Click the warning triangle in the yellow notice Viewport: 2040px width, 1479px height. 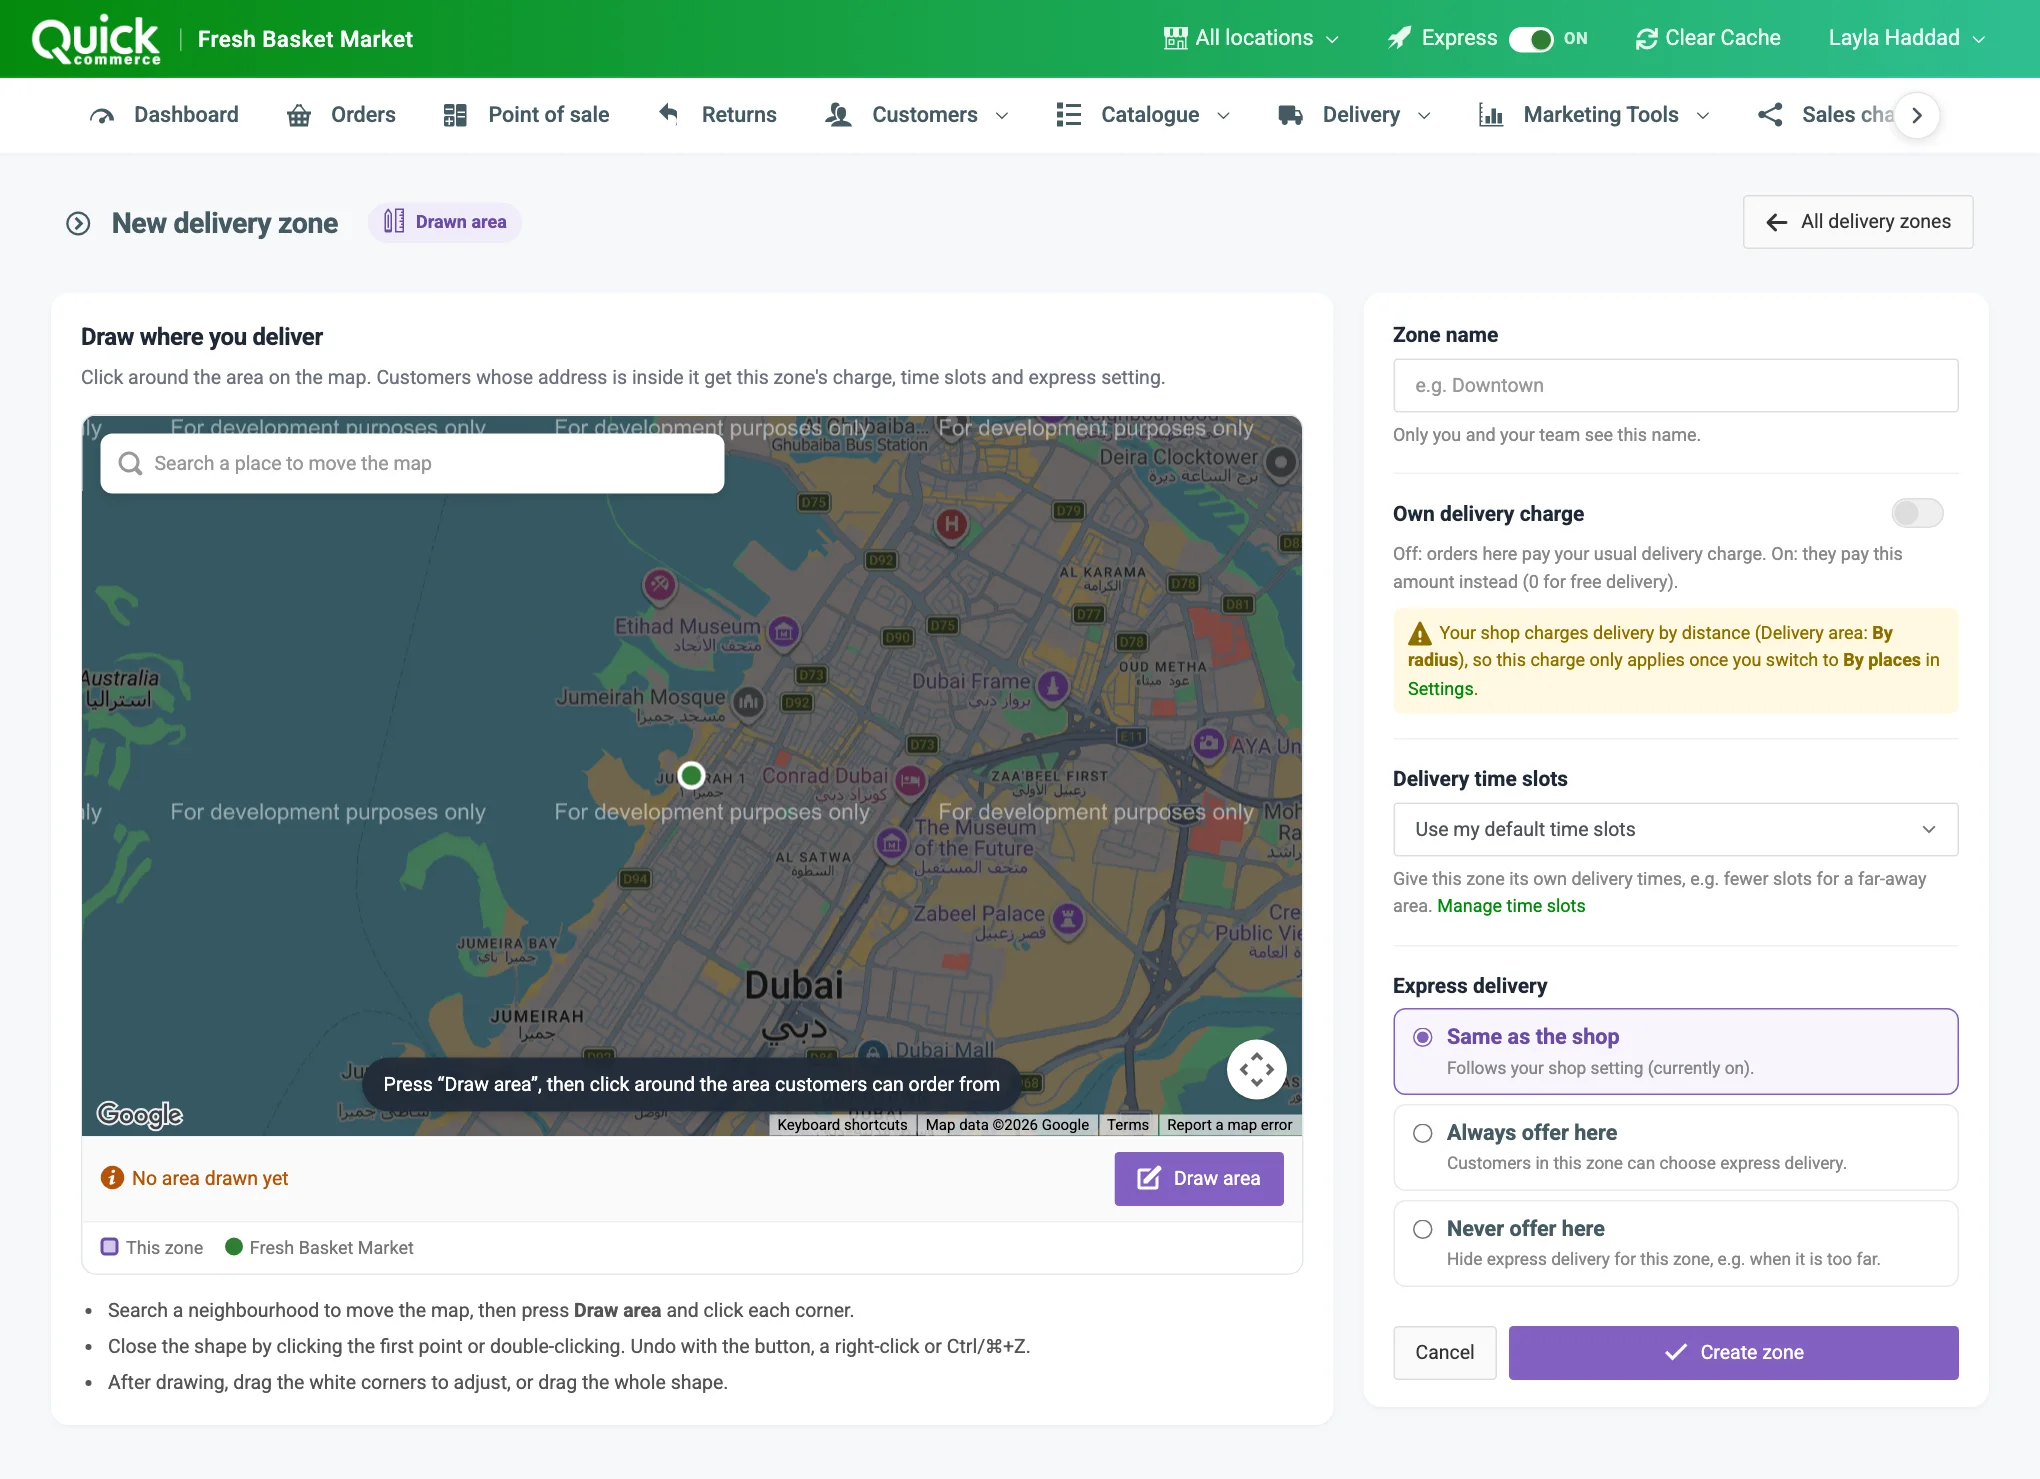(1419, 634)
